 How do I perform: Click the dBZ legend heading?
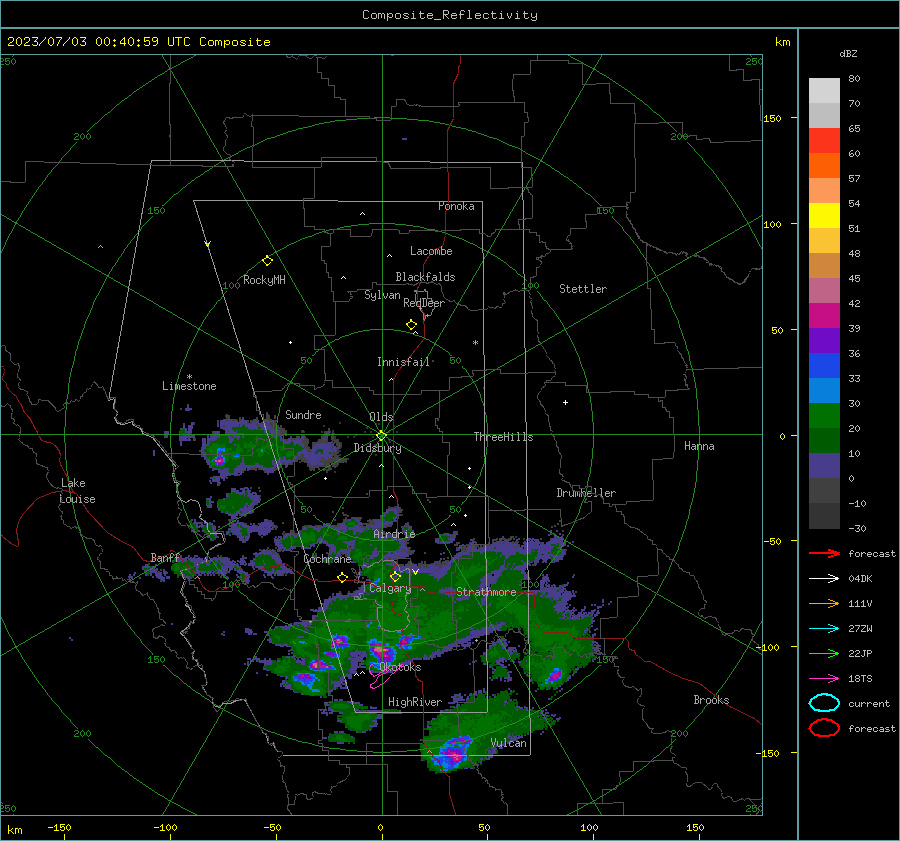(x=848, y=53)
